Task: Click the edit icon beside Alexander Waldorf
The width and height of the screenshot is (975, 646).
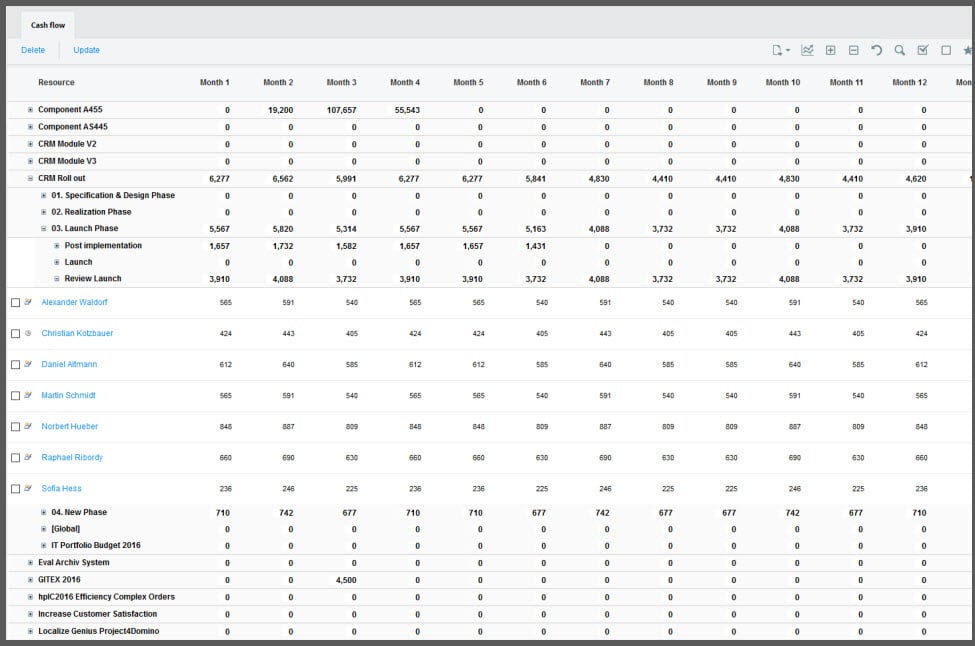Action: point(28,302)
